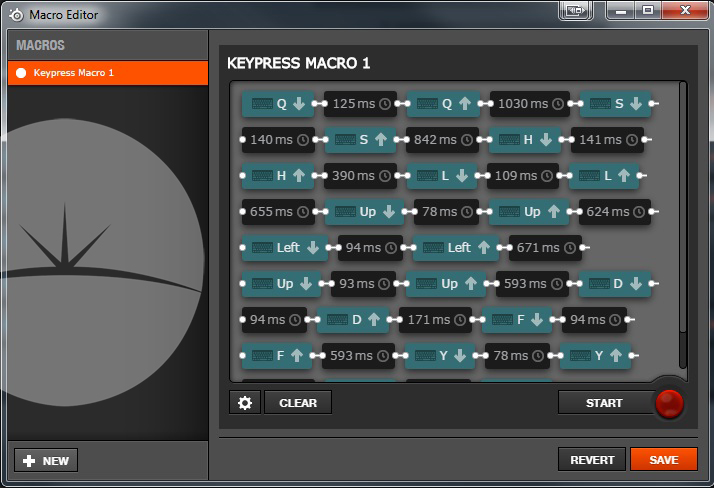This screenshot has height=488, width=714.
Task: Select the 141 ms delay block
Action: [607, 140]
